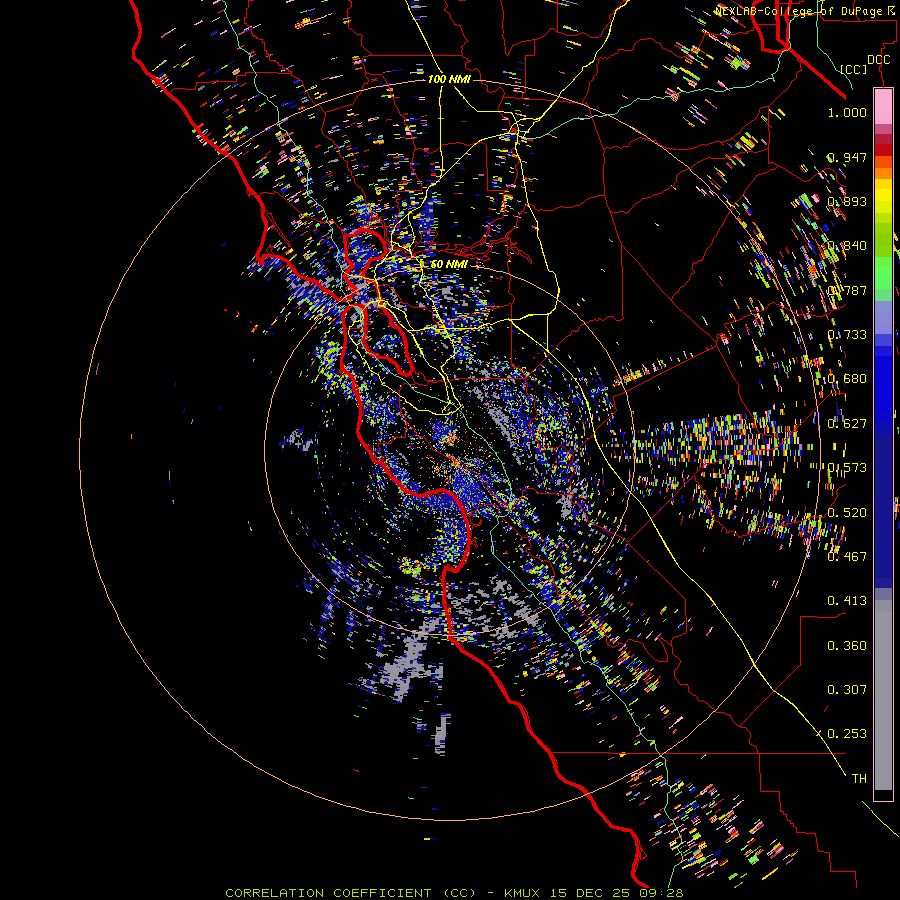Screen dimensions: 900x900
Task: Click the 50 NMI range ring label
Action: (449, 264)
